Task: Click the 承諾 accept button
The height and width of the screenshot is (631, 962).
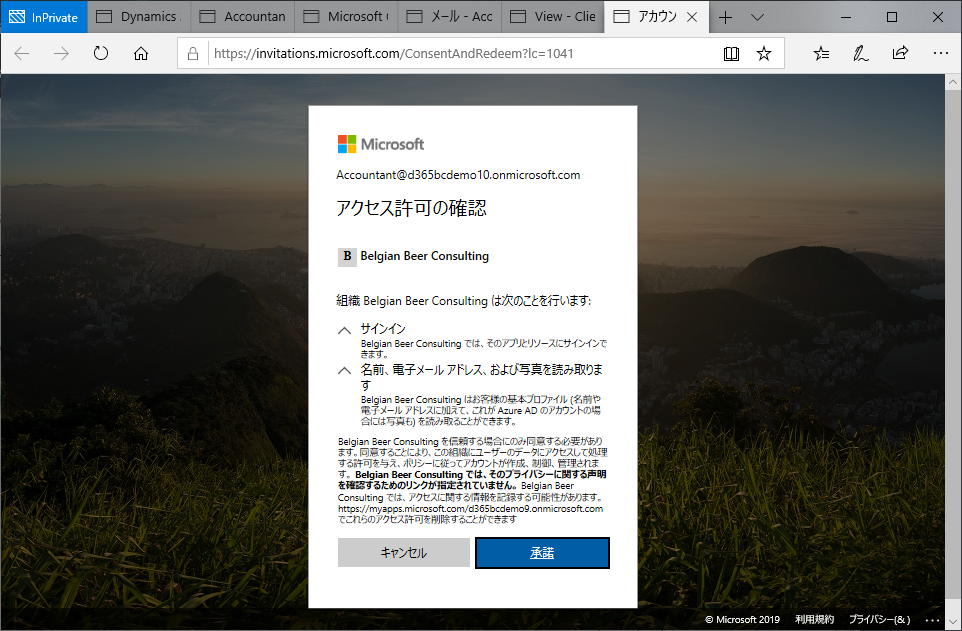Action: click(x=542, y=553)
